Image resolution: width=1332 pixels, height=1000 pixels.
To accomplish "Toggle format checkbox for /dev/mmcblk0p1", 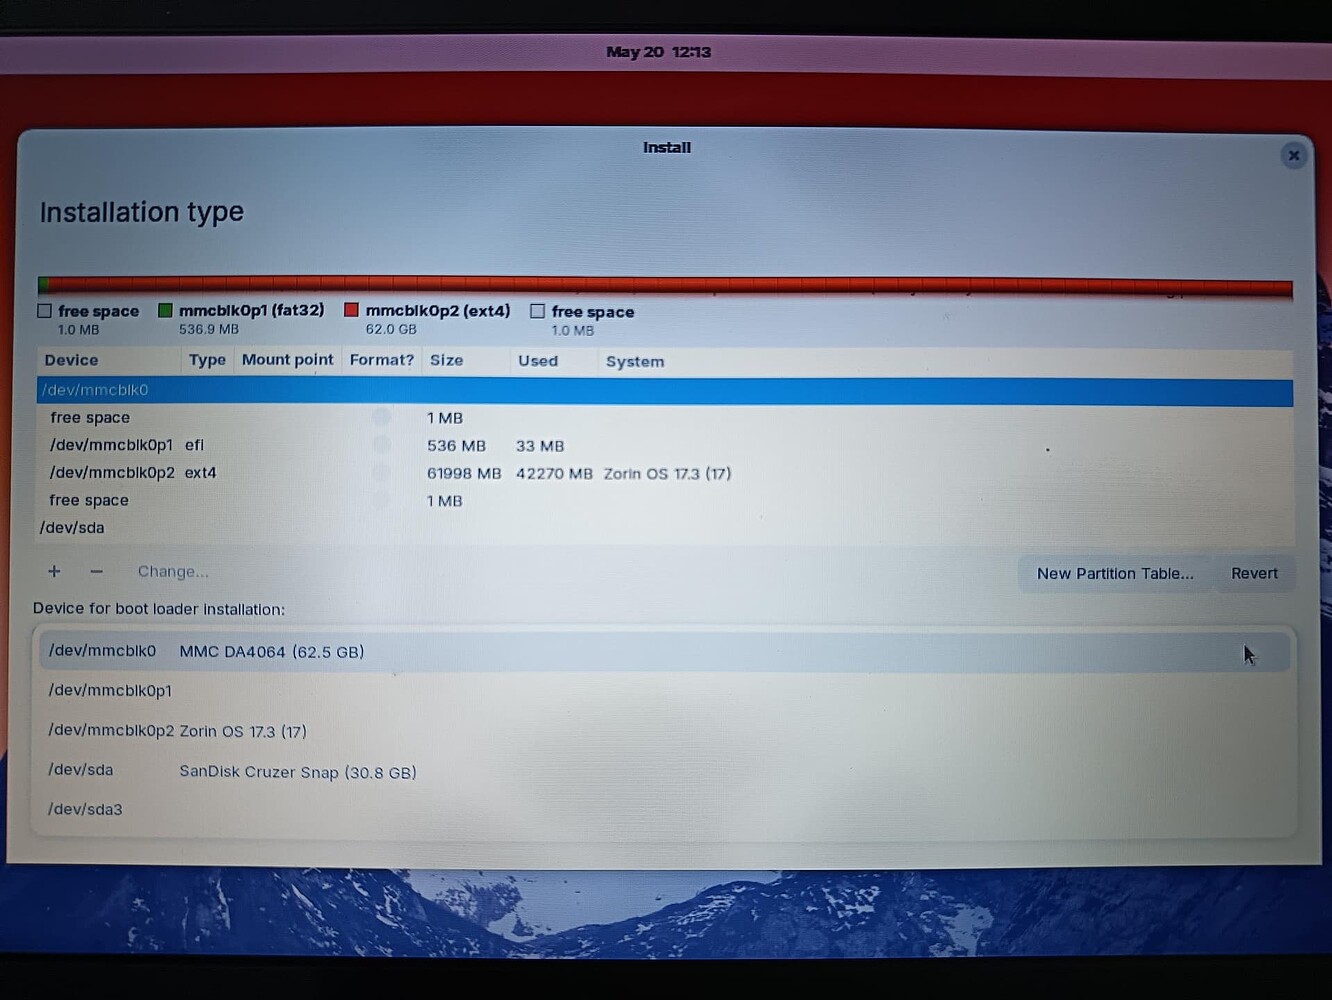I will click(382, 444).
